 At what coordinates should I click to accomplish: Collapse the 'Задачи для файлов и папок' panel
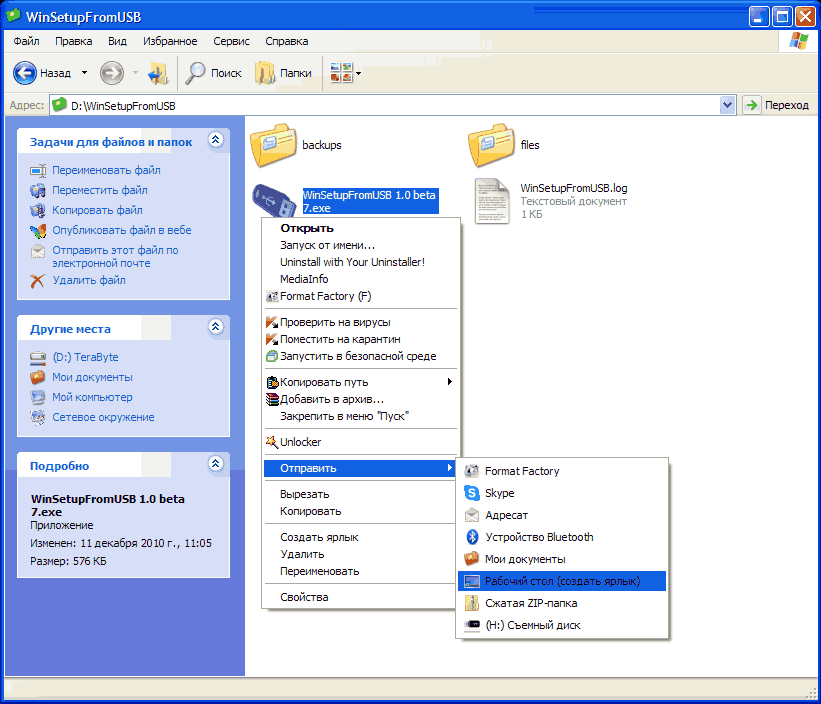click(x=215, y=142)
